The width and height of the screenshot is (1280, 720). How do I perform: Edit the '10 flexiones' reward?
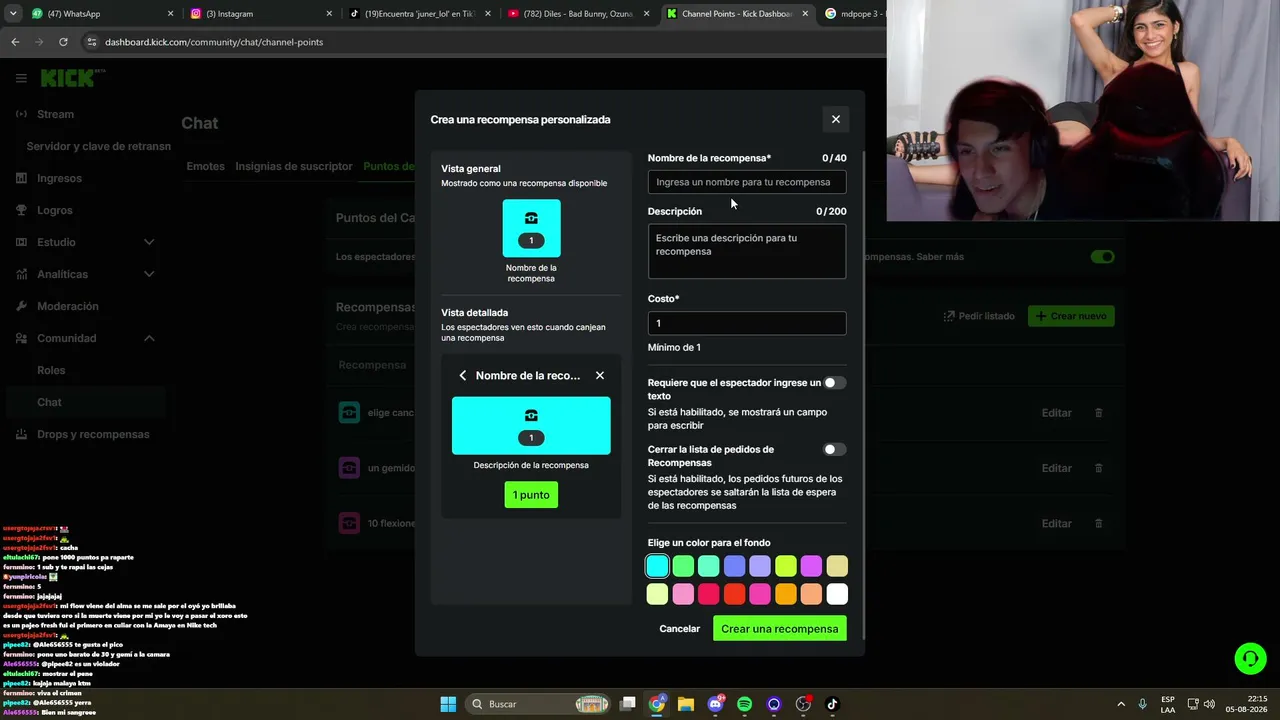click(1056, 523)
